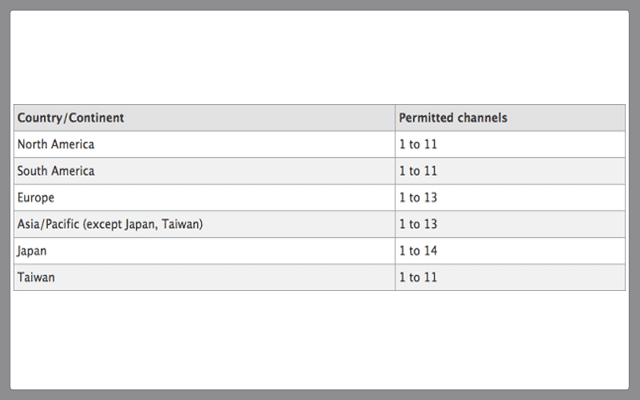The height and width of the screenshot is (400, 640).
Task: Click the 1 to 14 channels cell
Action: point(418,251)
